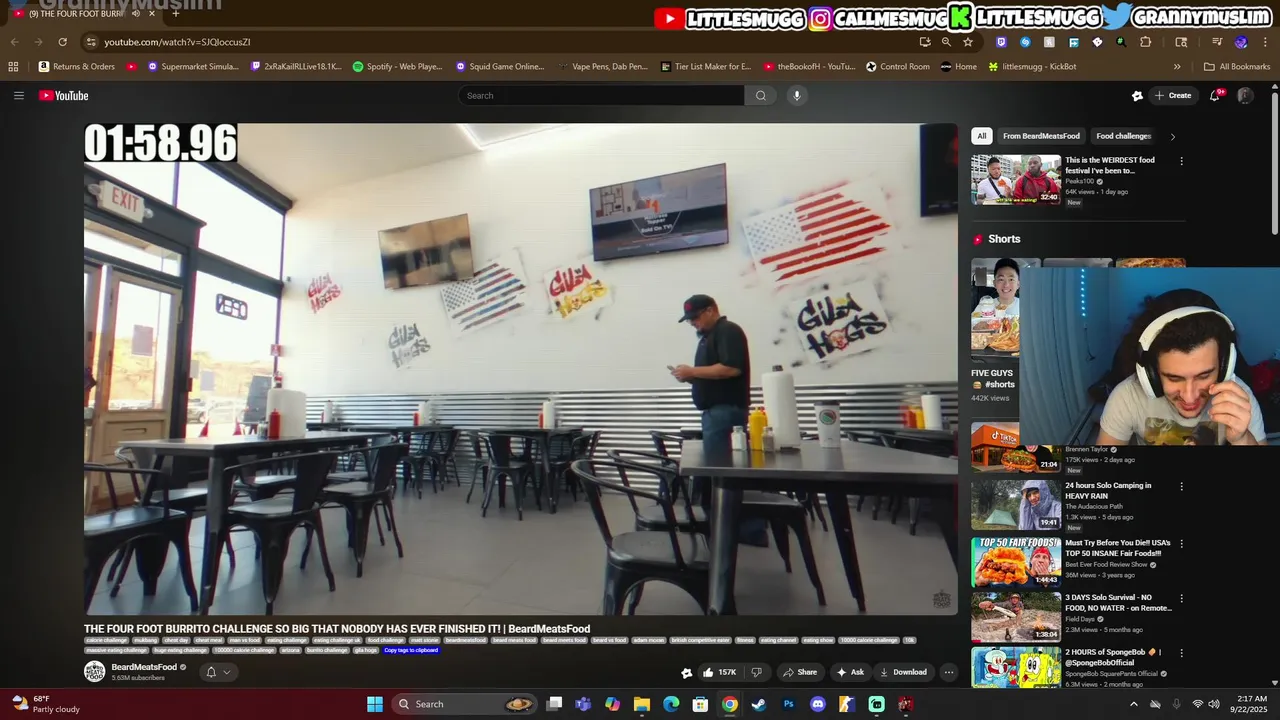Click the Zoom magnifier icon in the address bar
The height and width of the screenshot is (720, 1280).
(946, 42)
